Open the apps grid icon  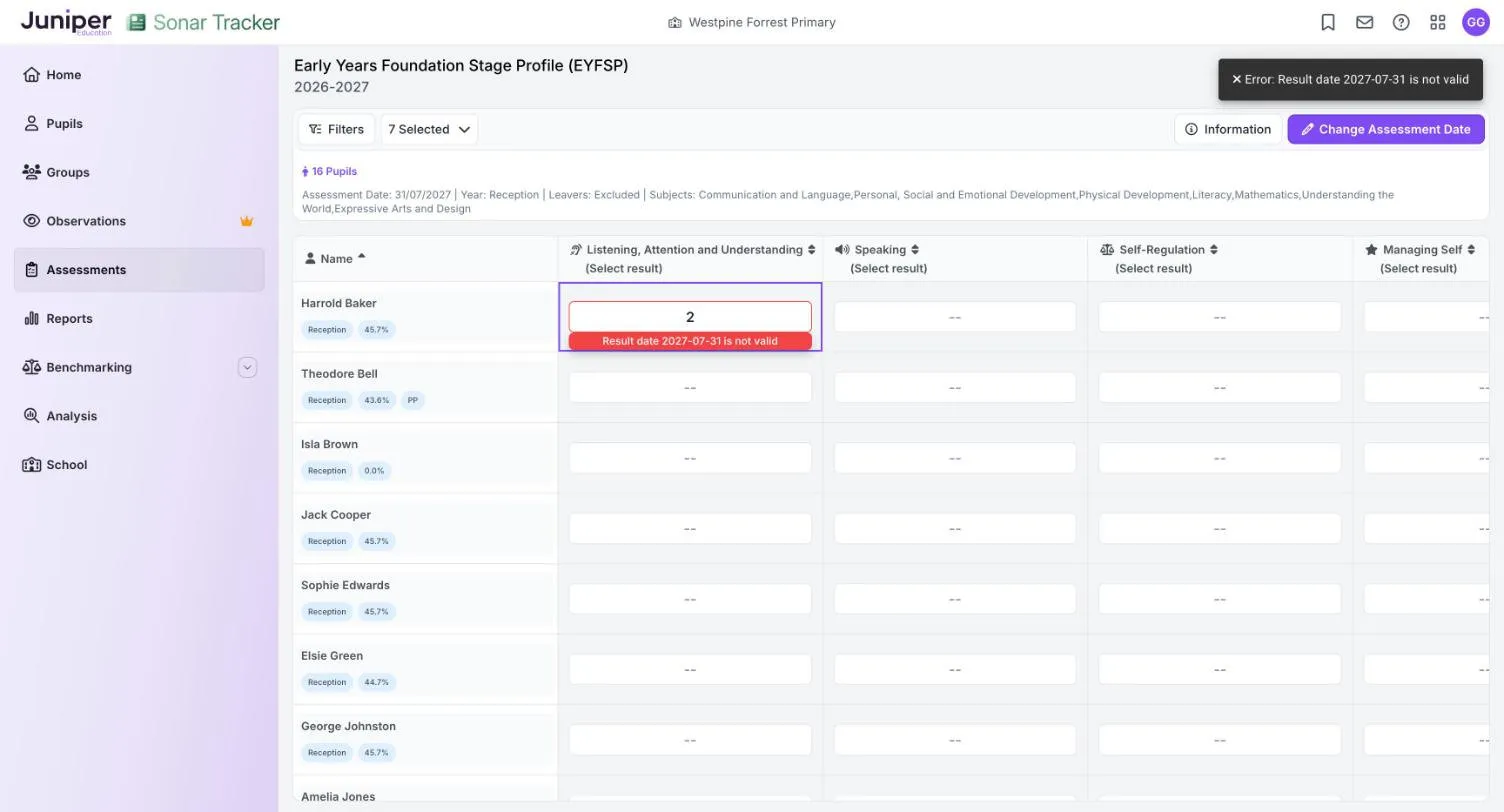pos(1438,22)
